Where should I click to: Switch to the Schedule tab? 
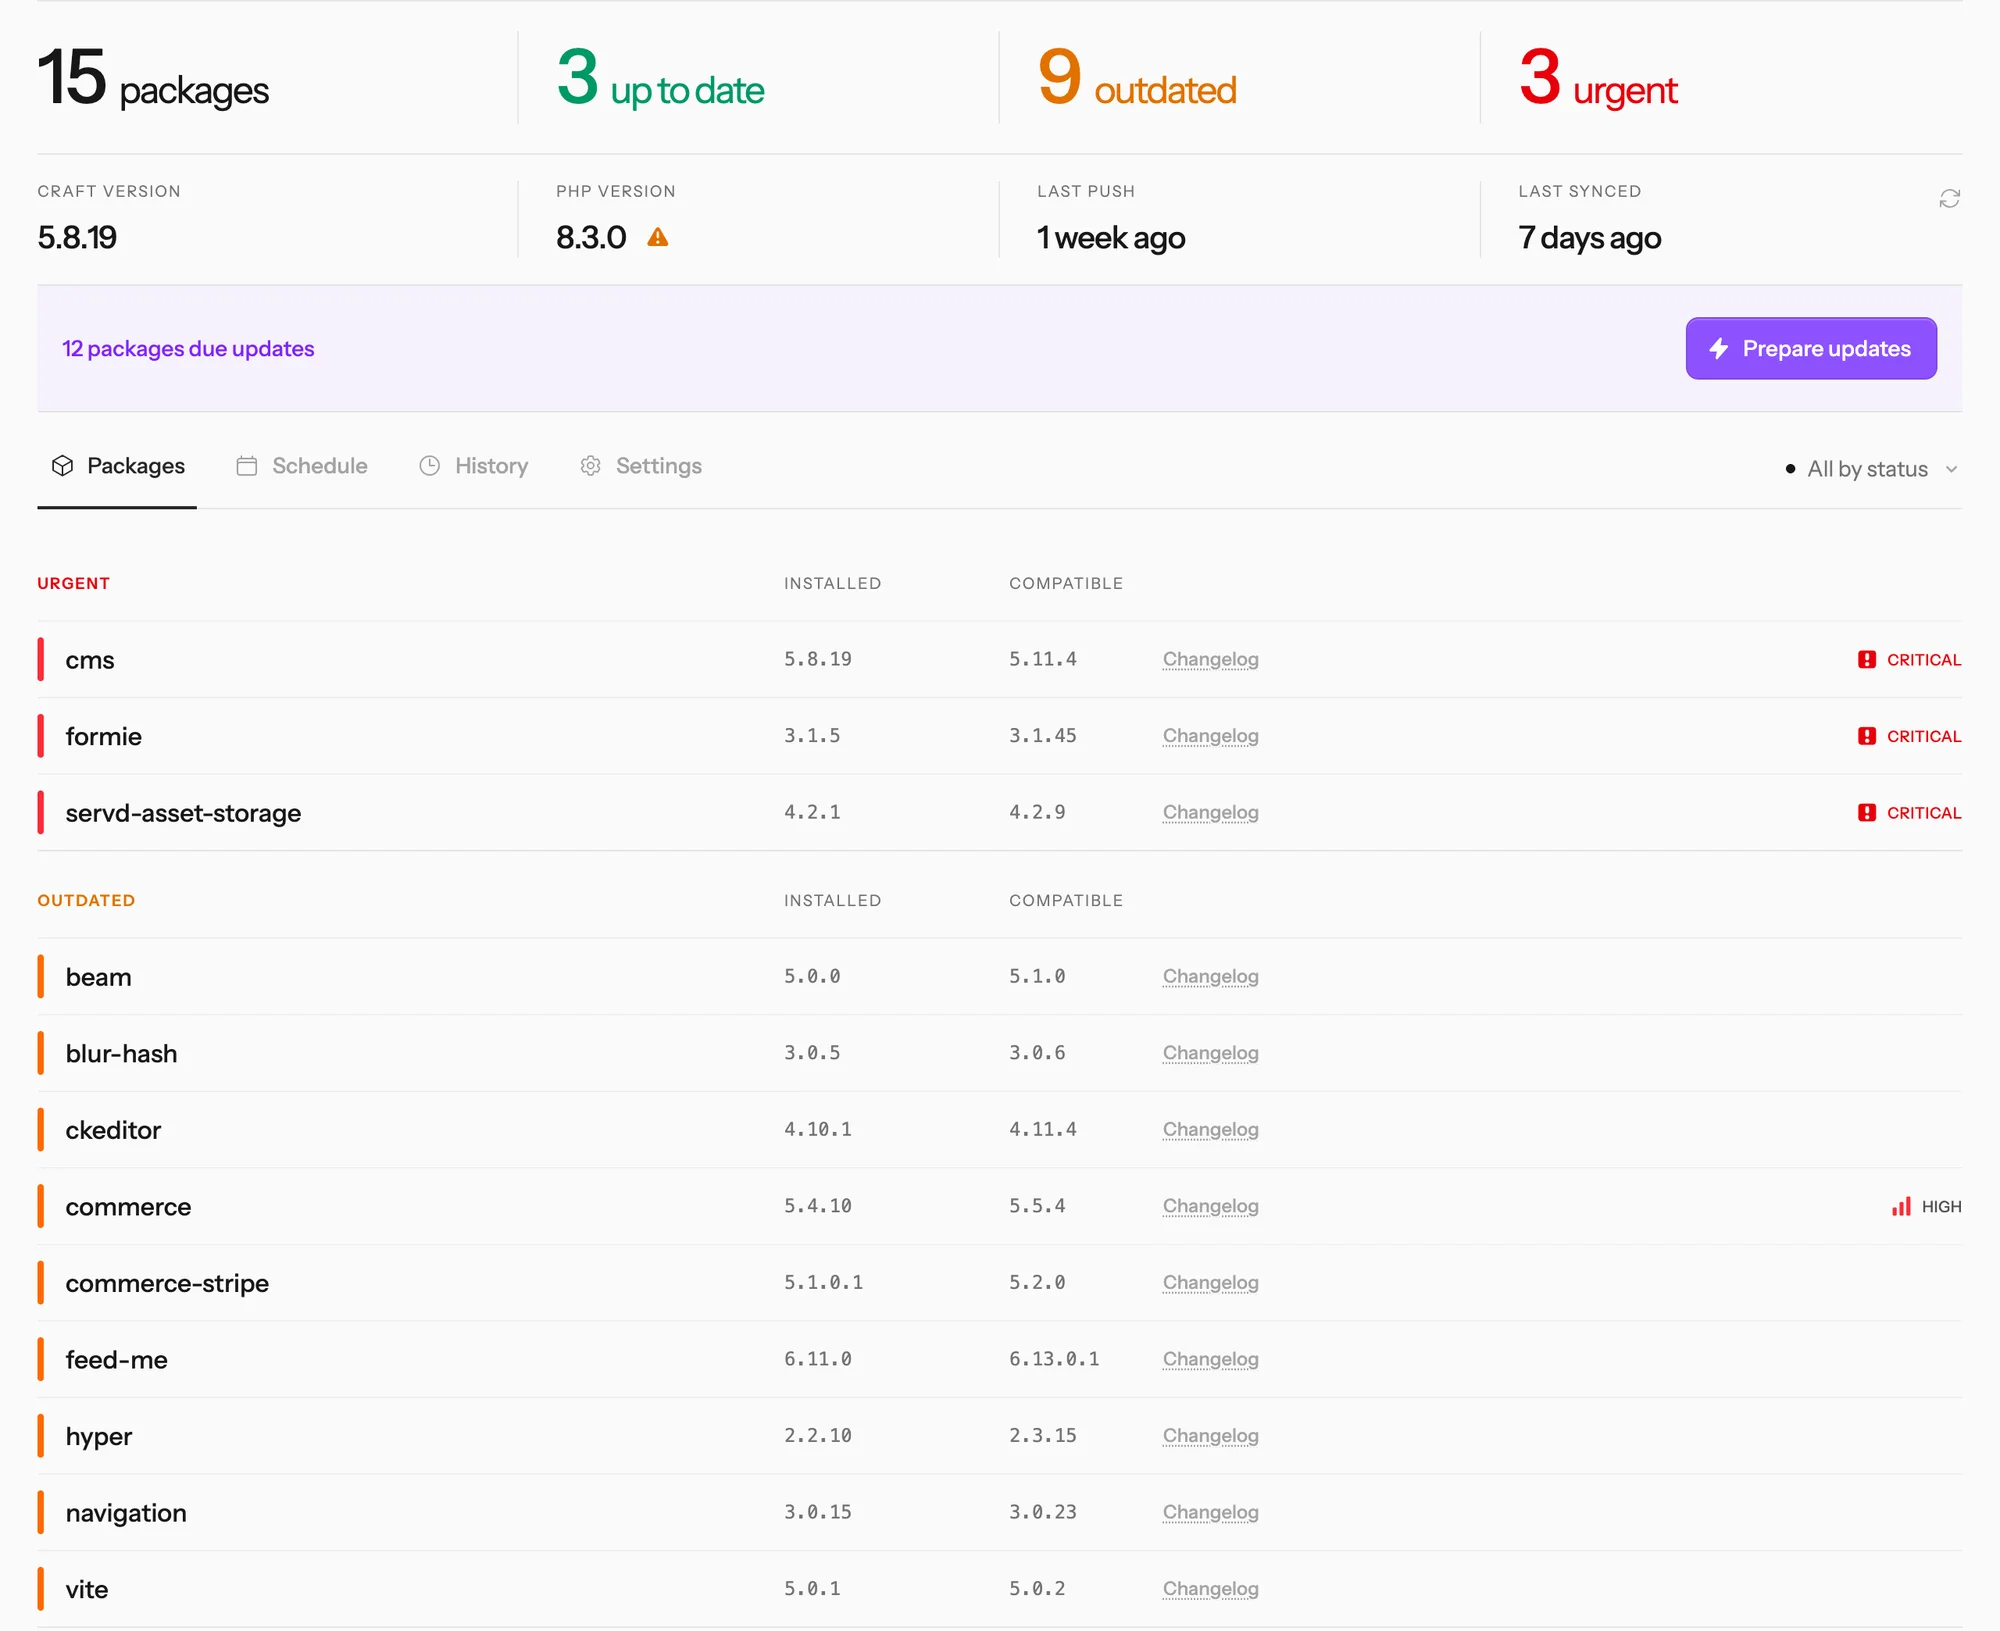click(302, 466)
